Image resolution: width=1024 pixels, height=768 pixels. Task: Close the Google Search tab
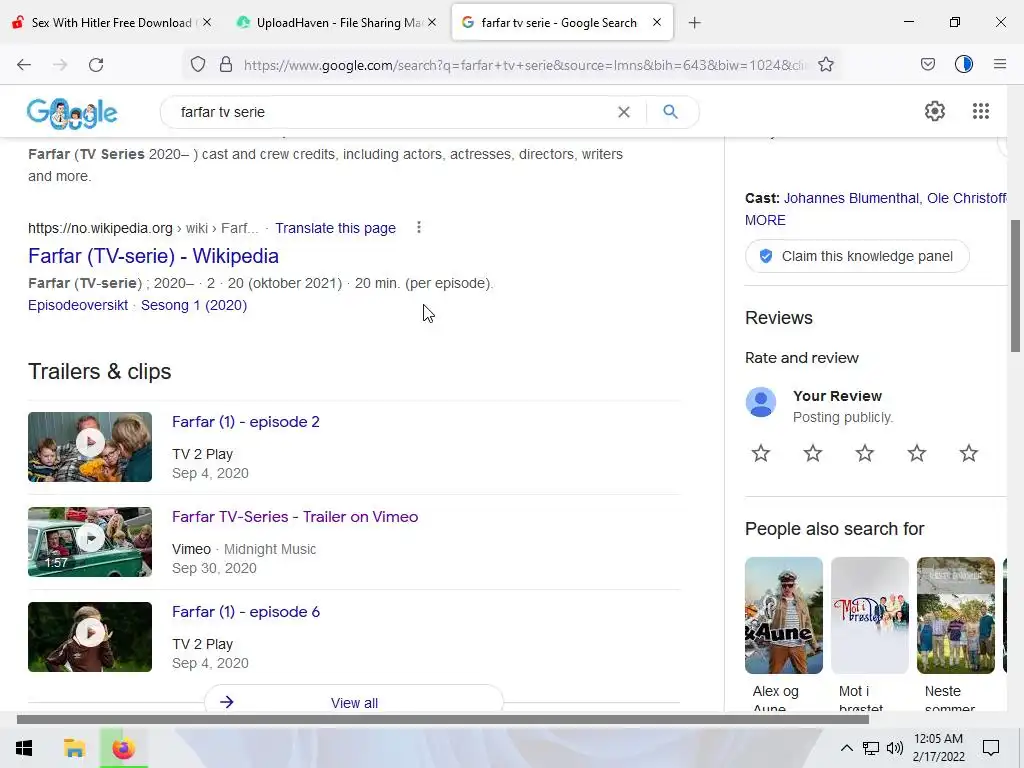[657, 22]
